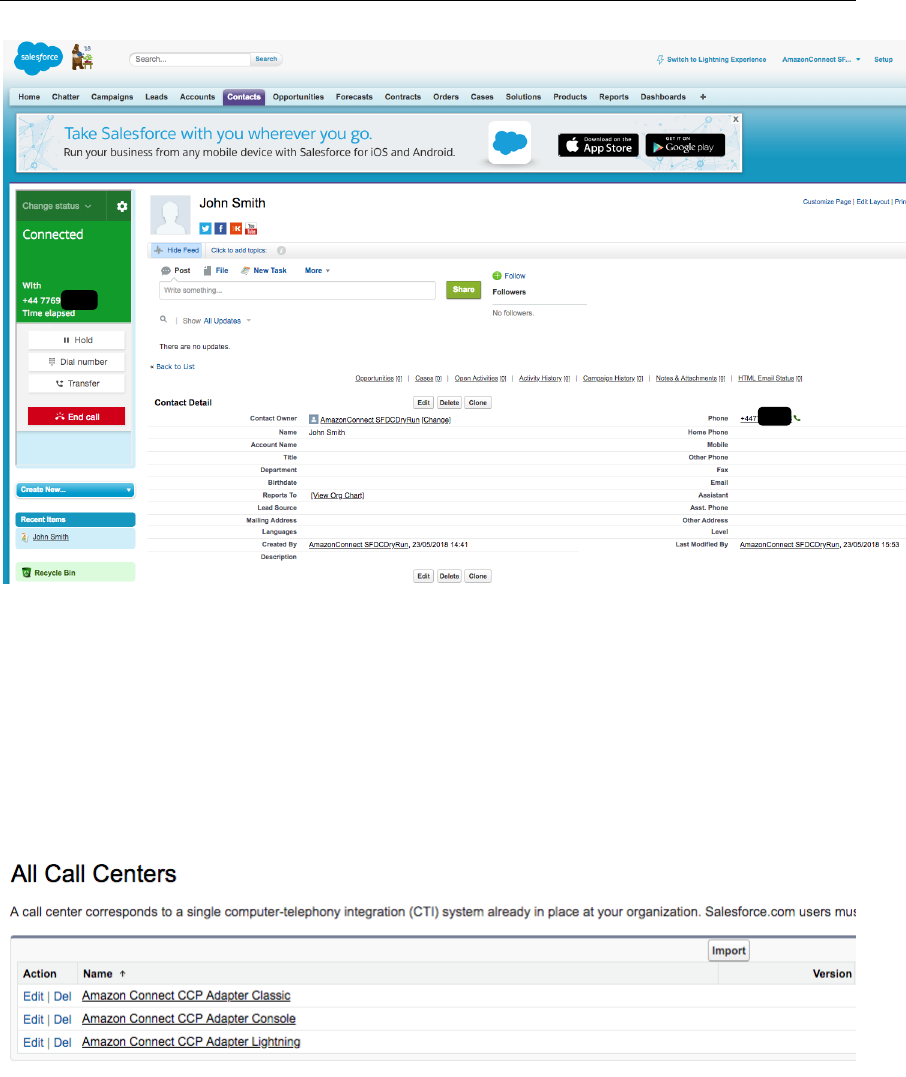Close the mobile app banner
The image size is (906, 1077).
coord(736,119)
